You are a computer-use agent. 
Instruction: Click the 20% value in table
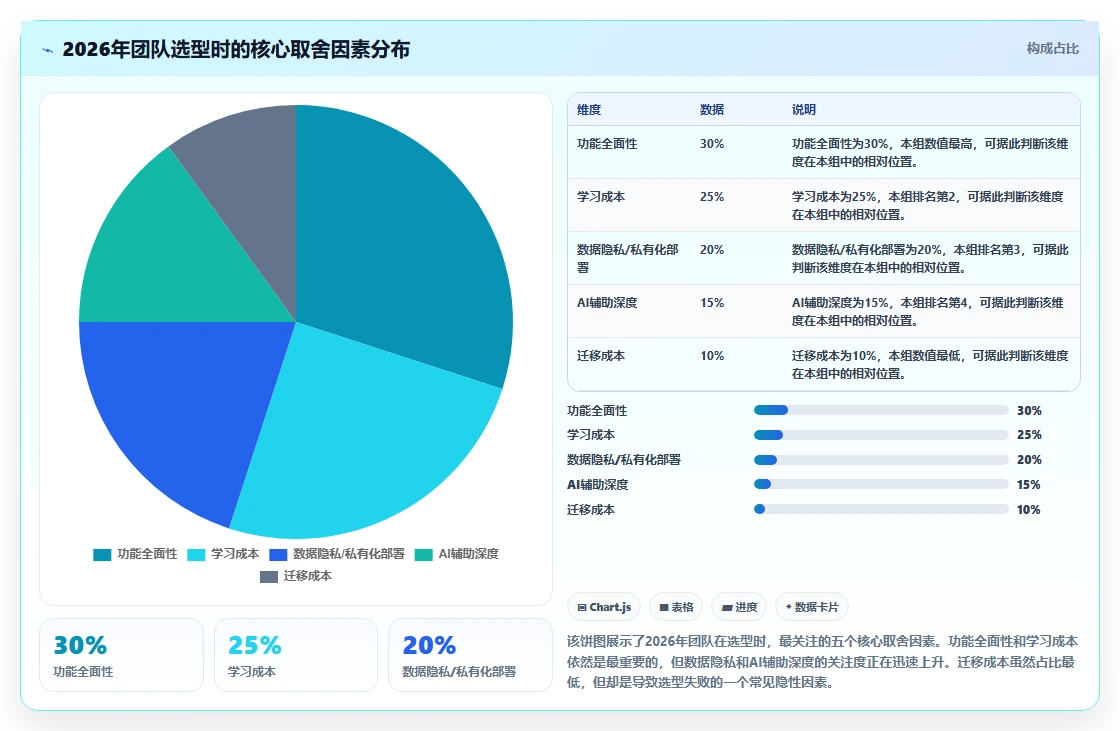pos(711,249)
